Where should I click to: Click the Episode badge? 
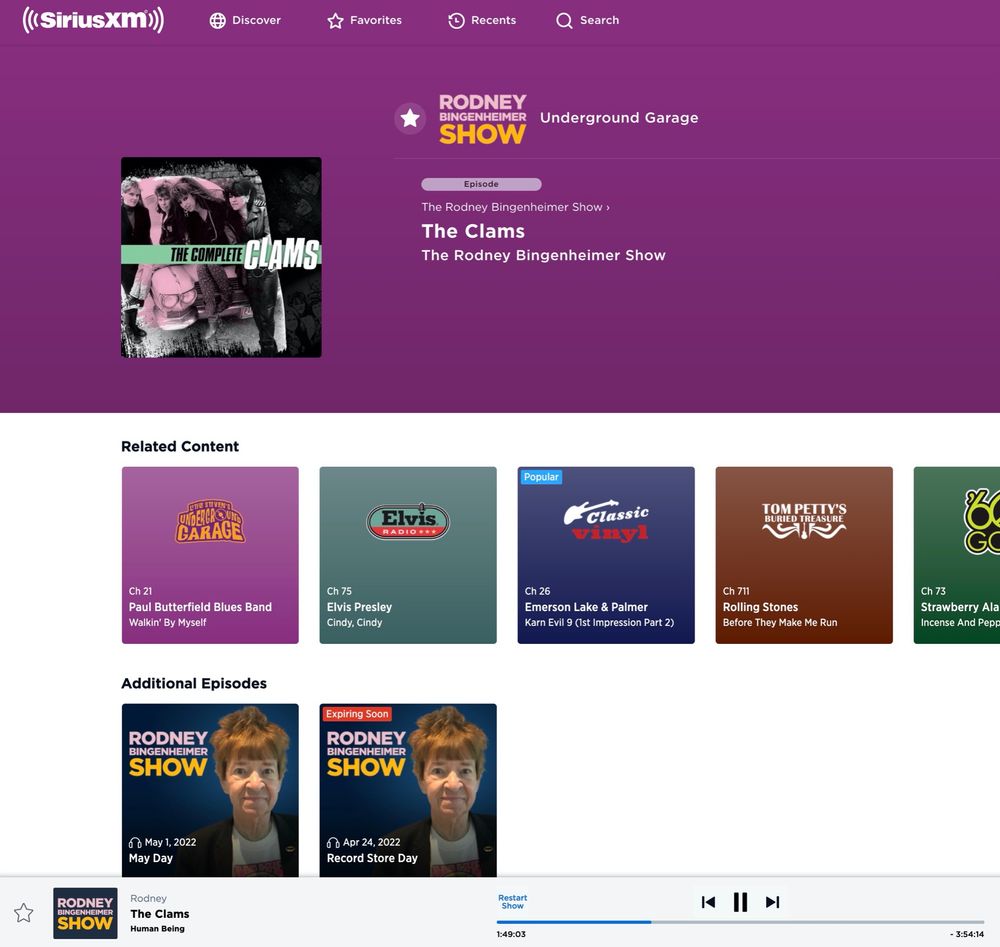click(x=482, y=184)
